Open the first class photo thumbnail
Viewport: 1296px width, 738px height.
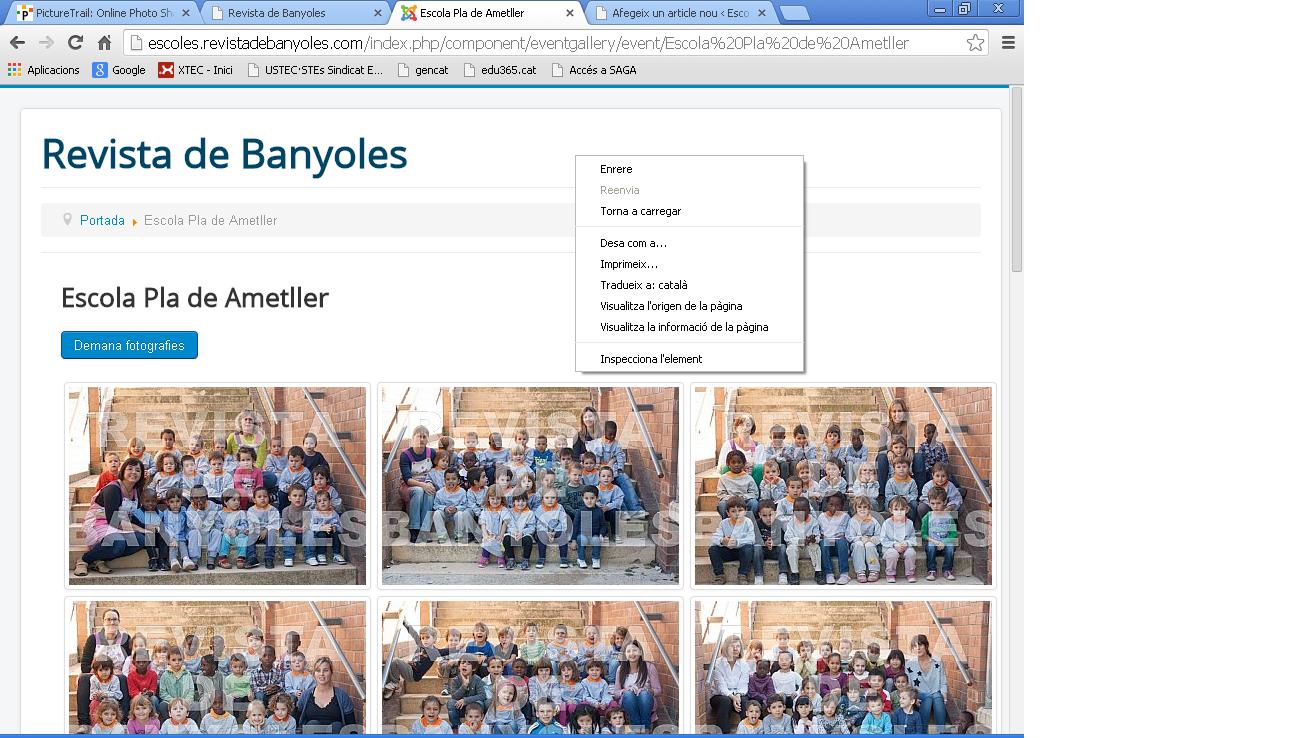(217, 485)
